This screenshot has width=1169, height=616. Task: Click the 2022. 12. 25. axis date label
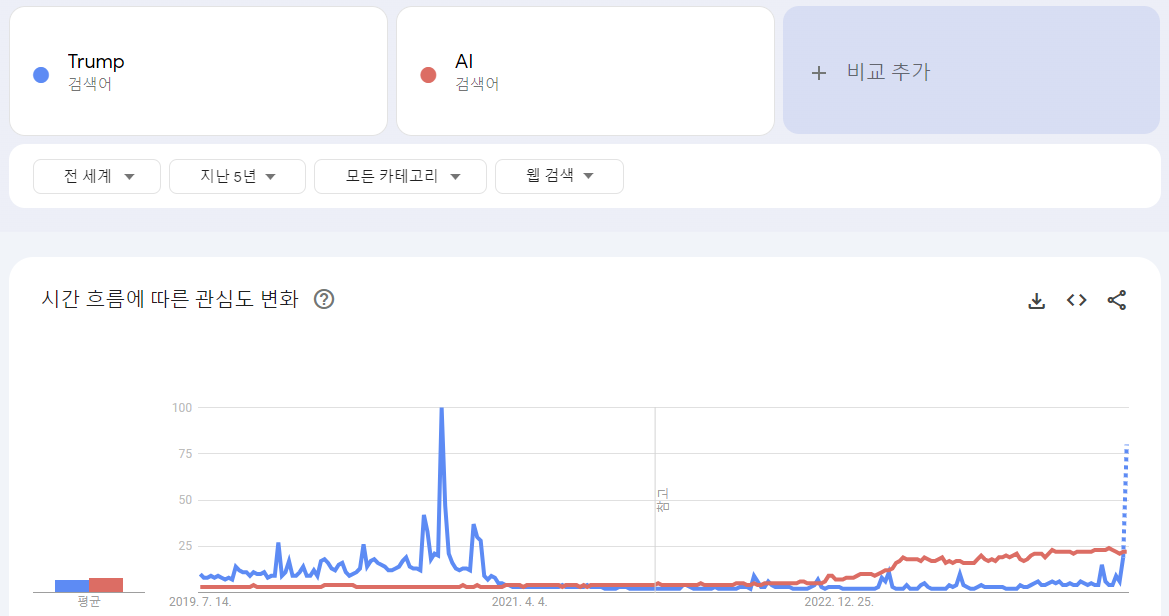(x=839, y=602)
